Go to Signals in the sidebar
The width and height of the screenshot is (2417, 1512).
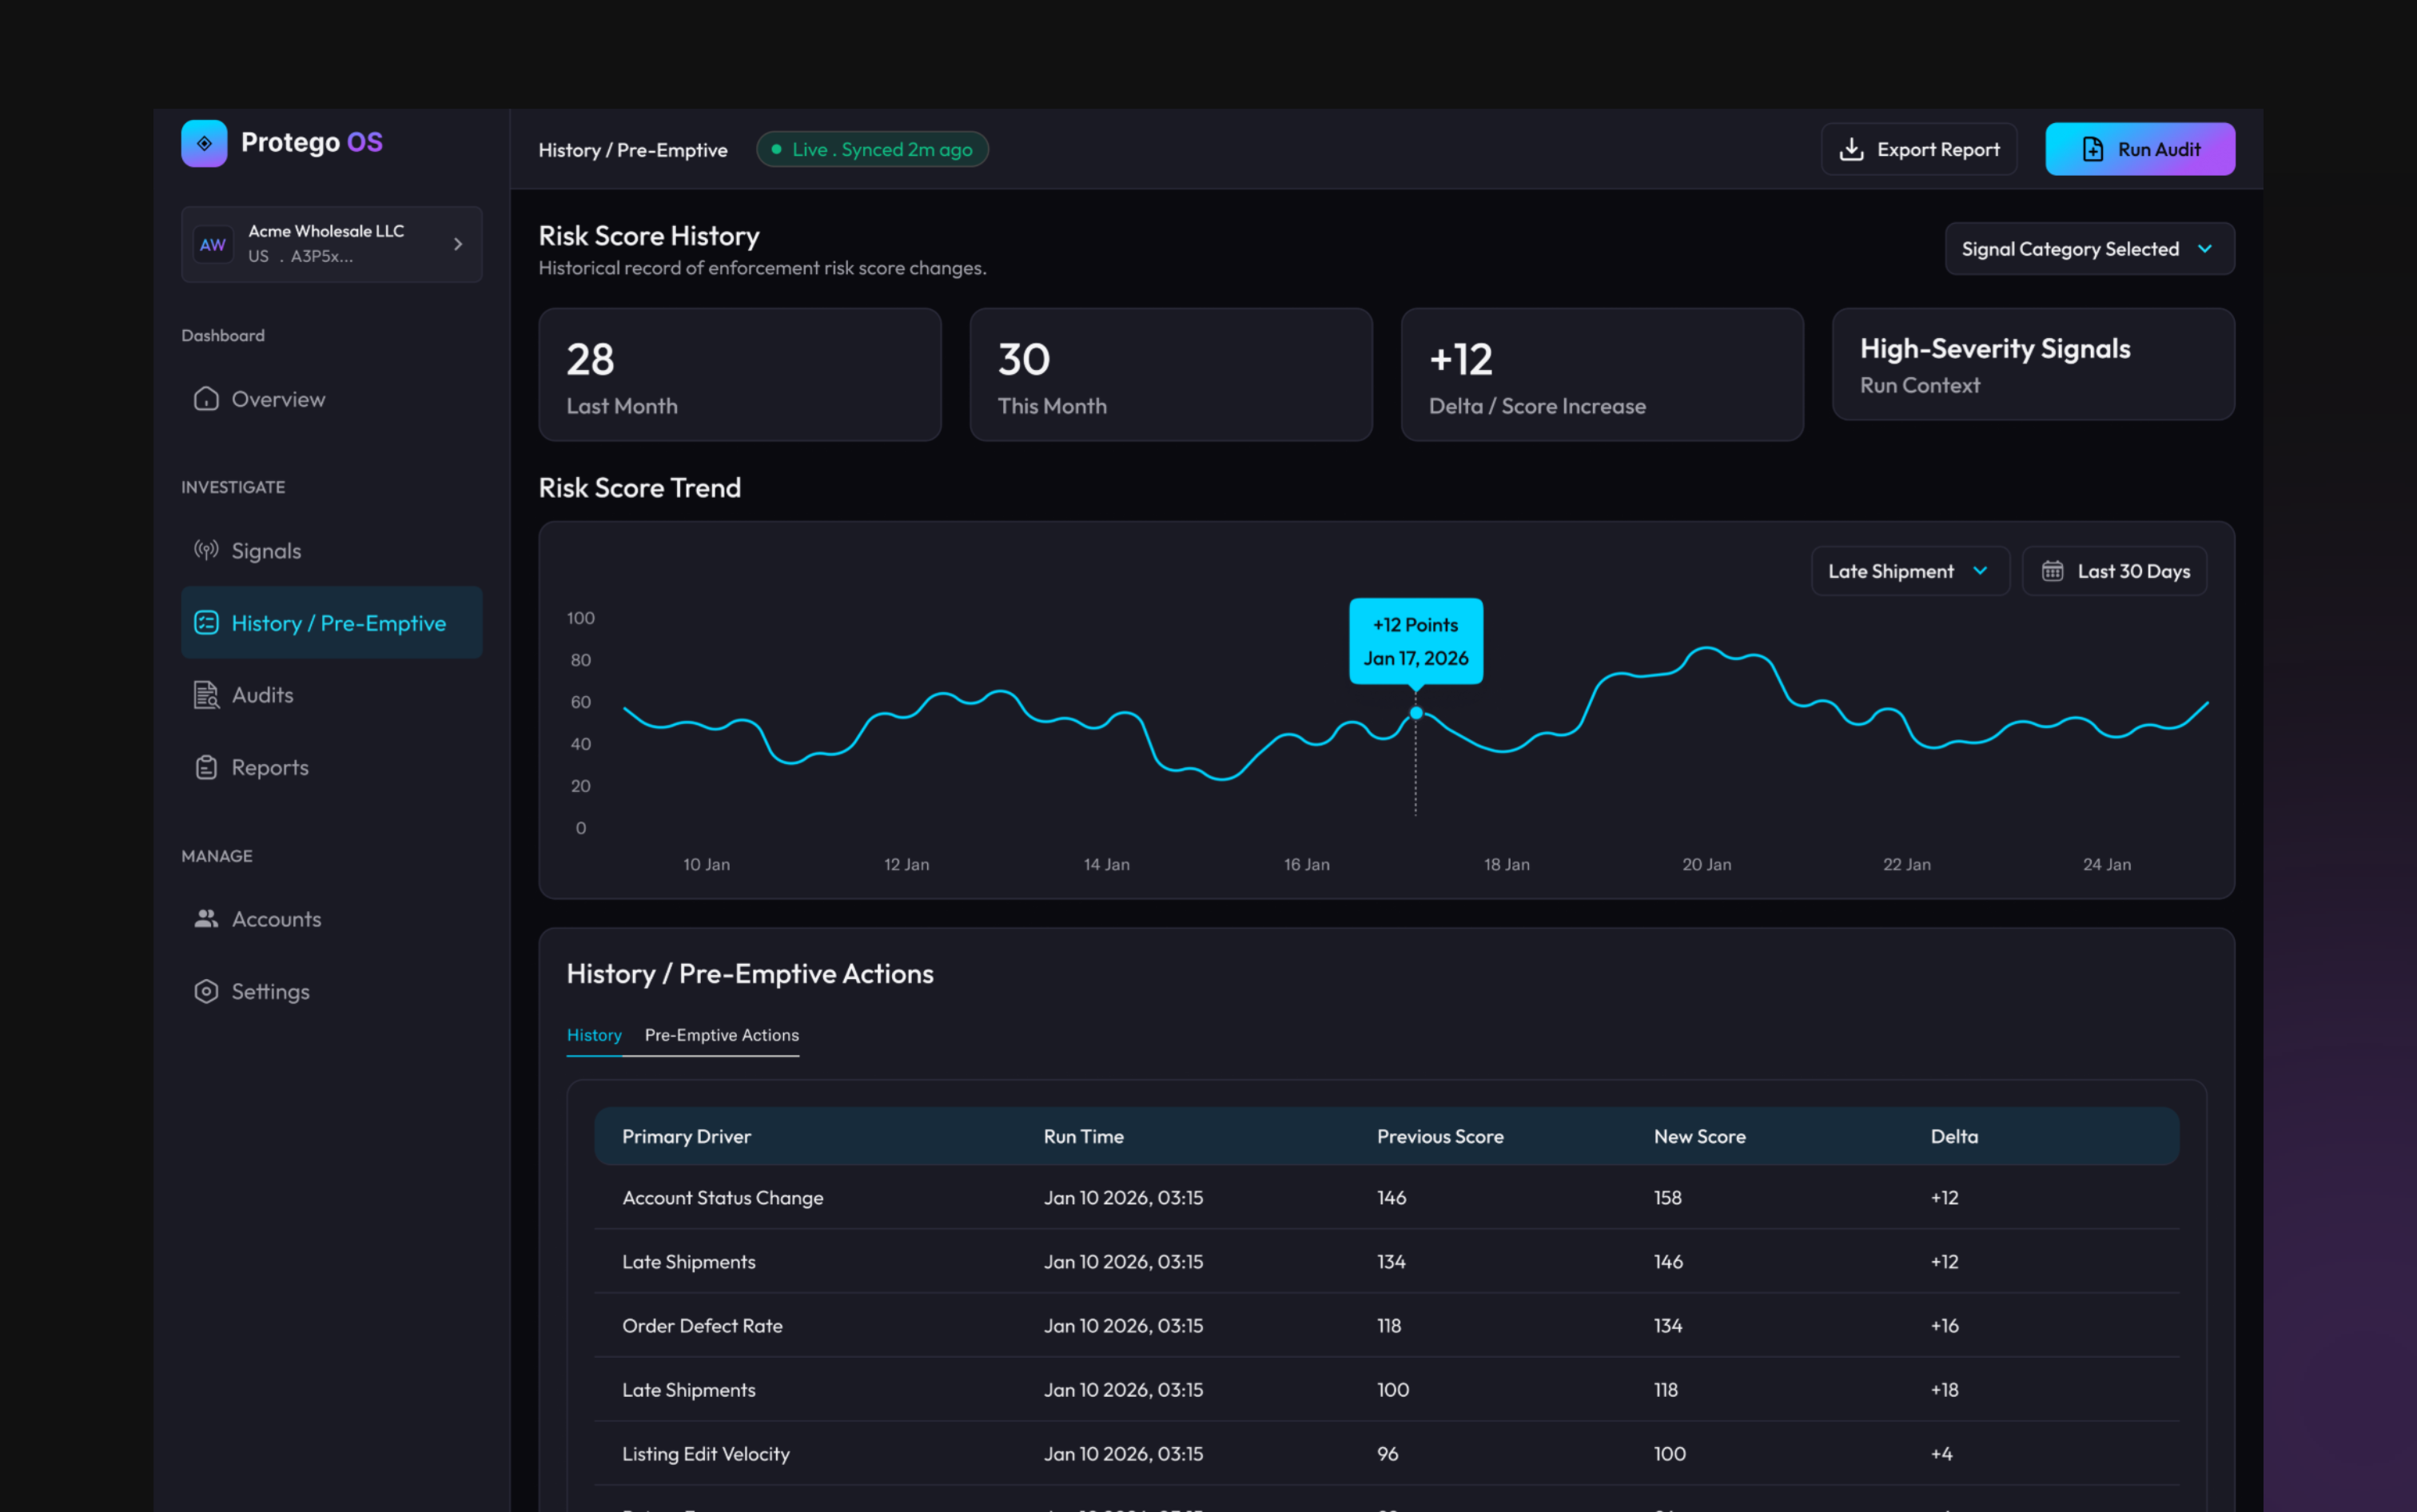tap(331, 551)
